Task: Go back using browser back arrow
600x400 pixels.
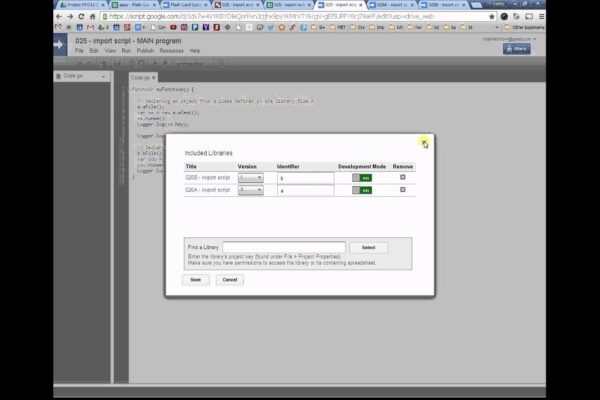Action: click(59, 16)
